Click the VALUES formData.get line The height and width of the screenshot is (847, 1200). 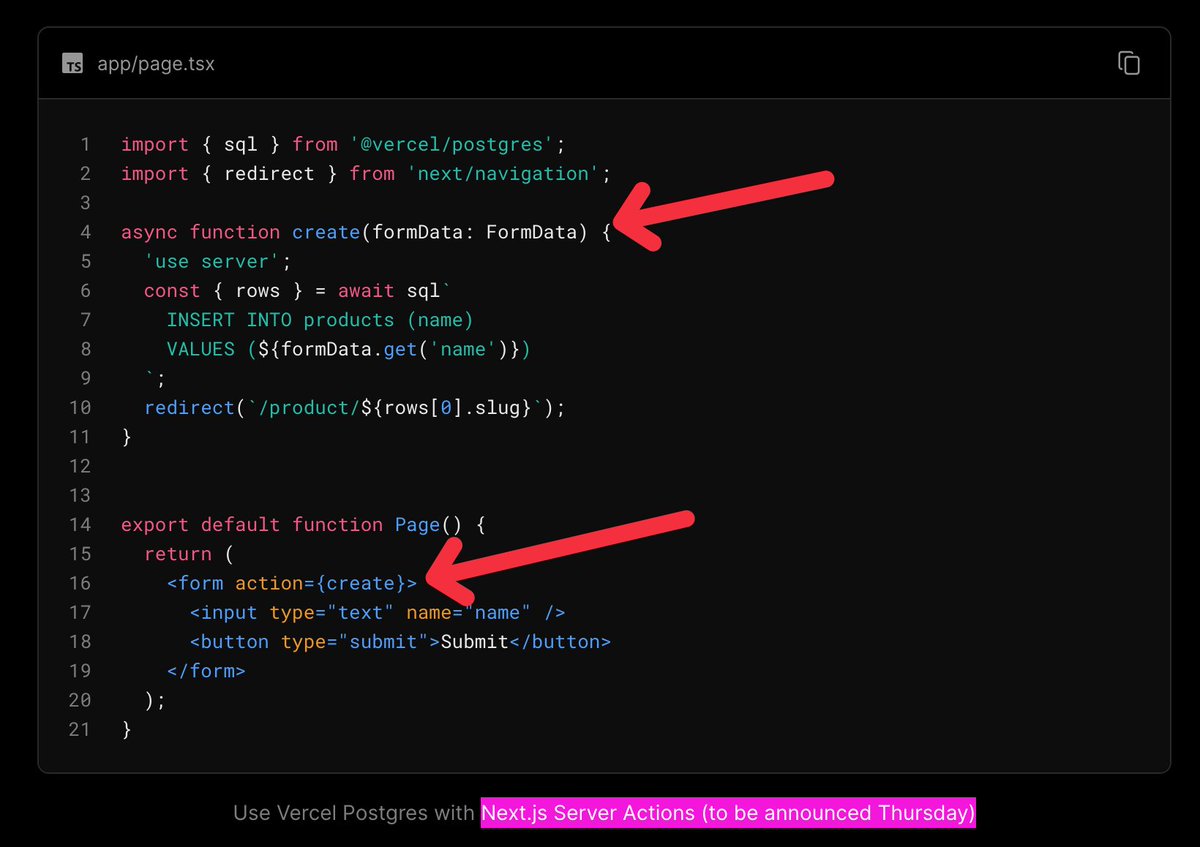click(348, 349)
